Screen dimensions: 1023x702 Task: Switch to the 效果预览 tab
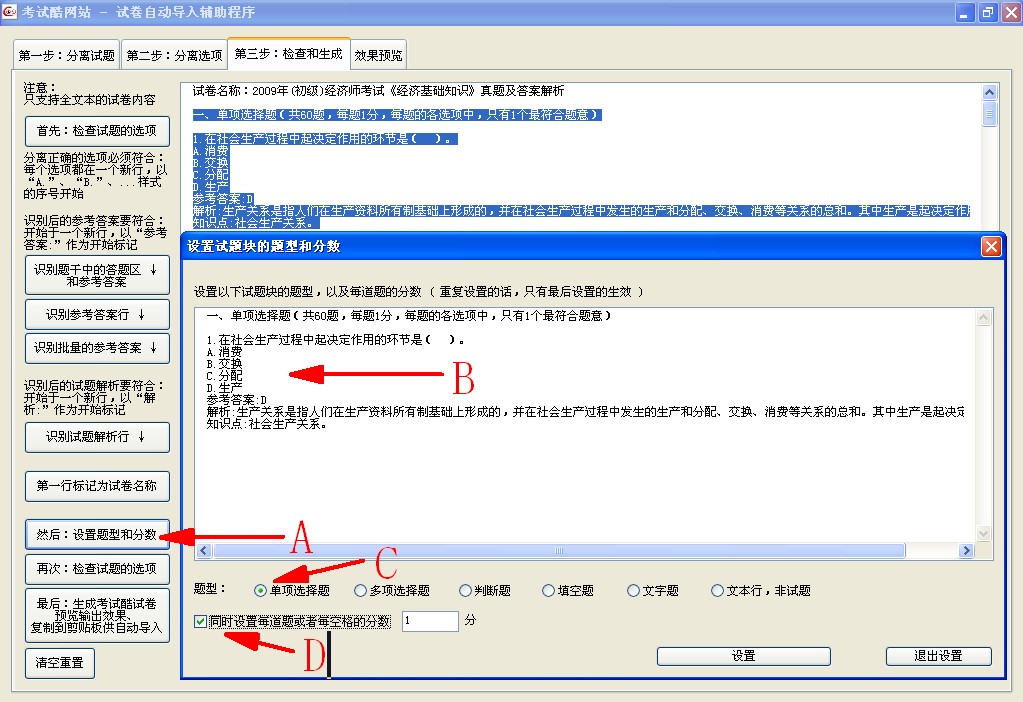coord(378,55)
